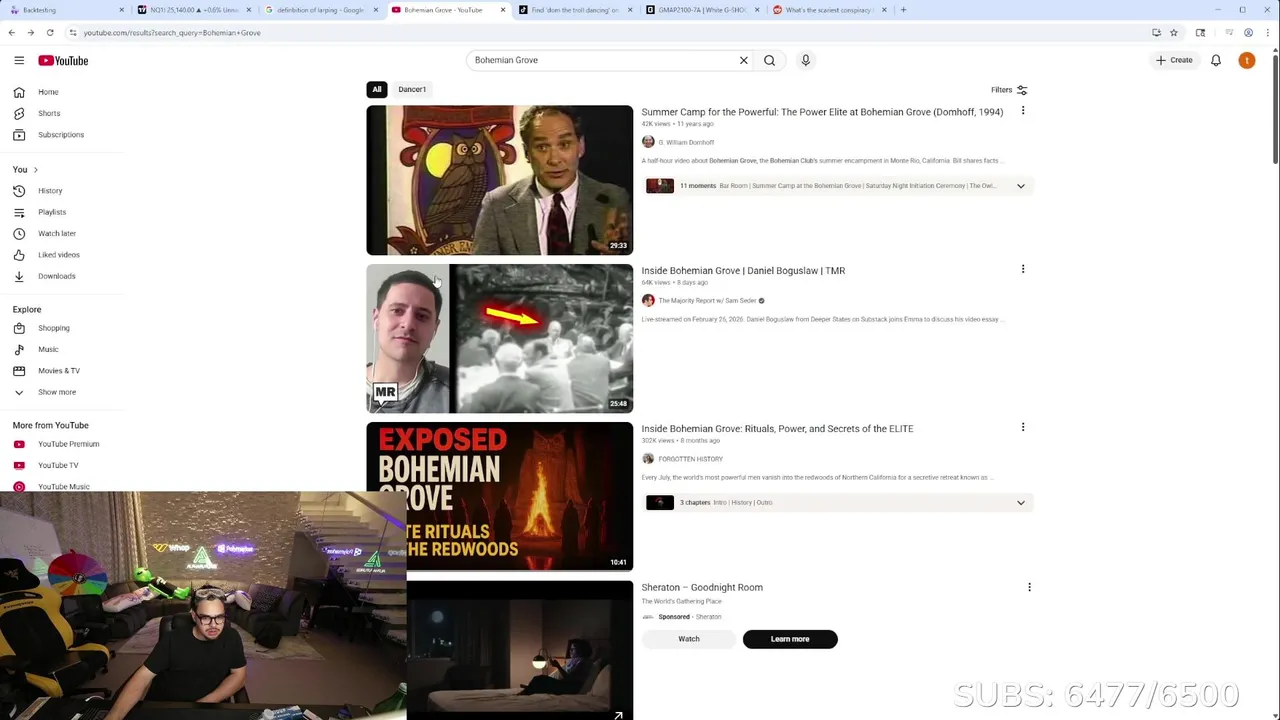Image resolution: width=1280 pixels, height=720 pixels.
Task: Click the owl thumbnail of Domhoff video
Action: (x=499, y=180)
